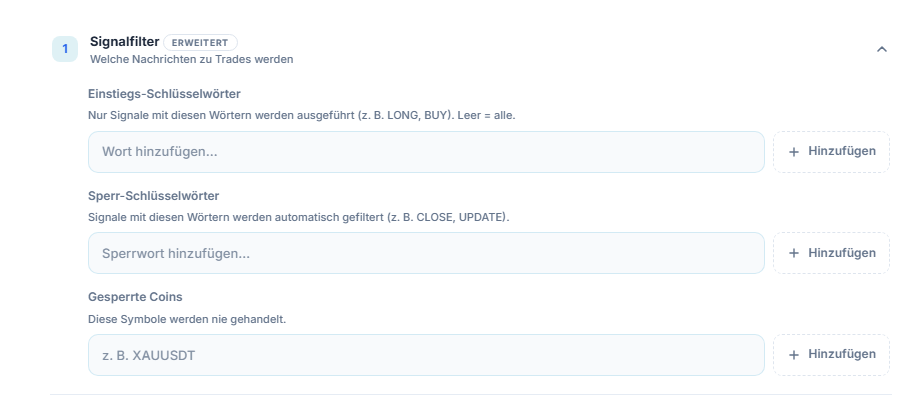Image resolution: width=908 pixels, height=412 pixels.
Task: Click the Sperr-Schlüsselwörter label
Action: (153, 196)
